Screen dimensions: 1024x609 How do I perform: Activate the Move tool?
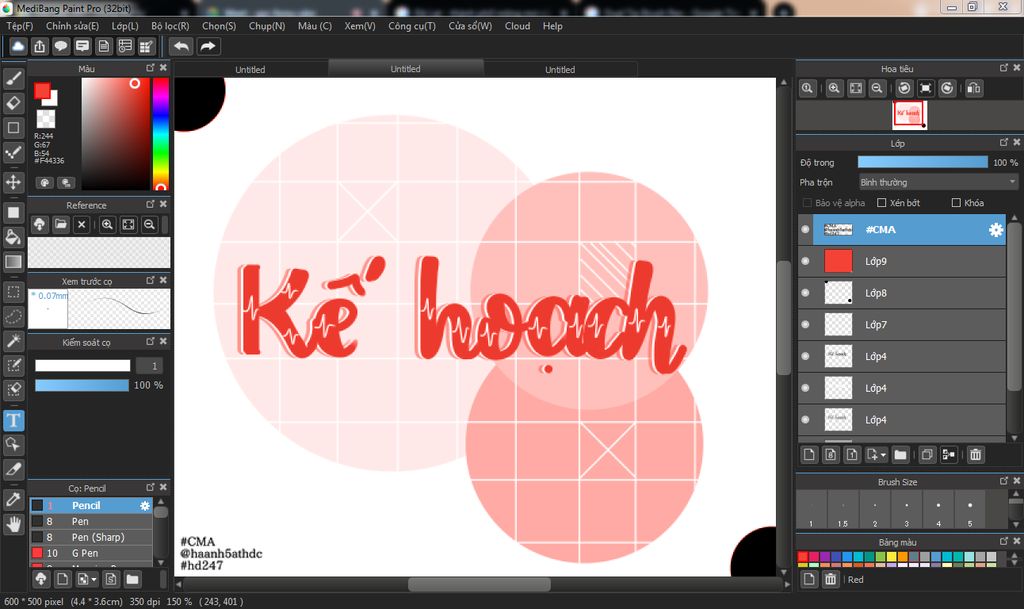[x=13, y=181]
